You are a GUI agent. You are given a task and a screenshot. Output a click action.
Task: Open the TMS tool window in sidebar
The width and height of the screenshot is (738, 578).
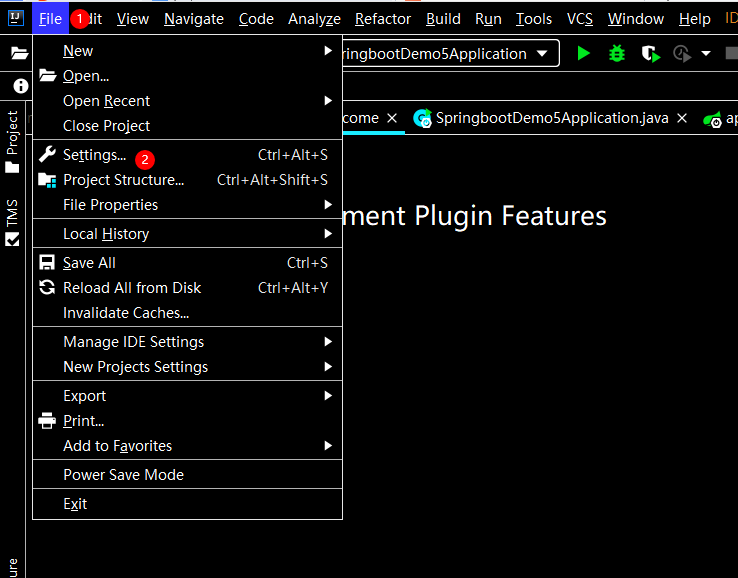click(12, 222)
